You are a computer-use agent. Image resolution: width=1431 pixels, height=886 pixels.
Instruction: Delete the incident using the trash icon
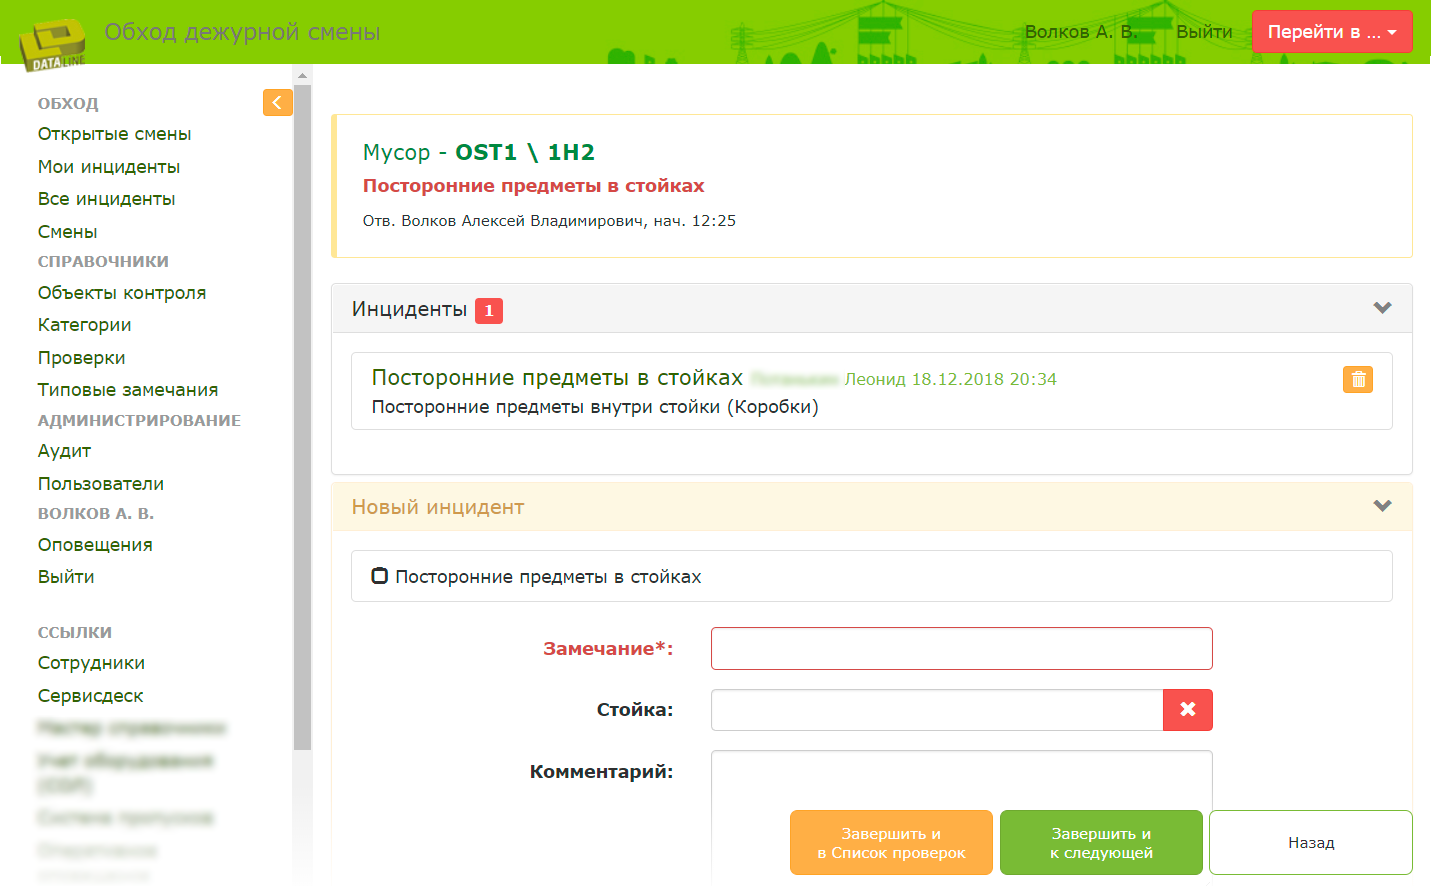[x=1357, y=379]
